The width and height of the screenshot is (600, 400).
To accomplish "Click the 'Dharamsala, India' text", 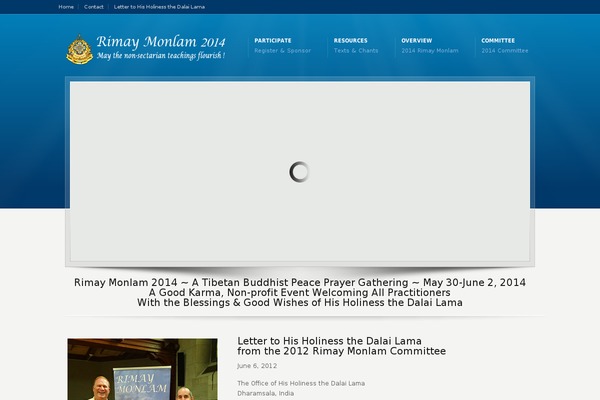I will (266, 393).
